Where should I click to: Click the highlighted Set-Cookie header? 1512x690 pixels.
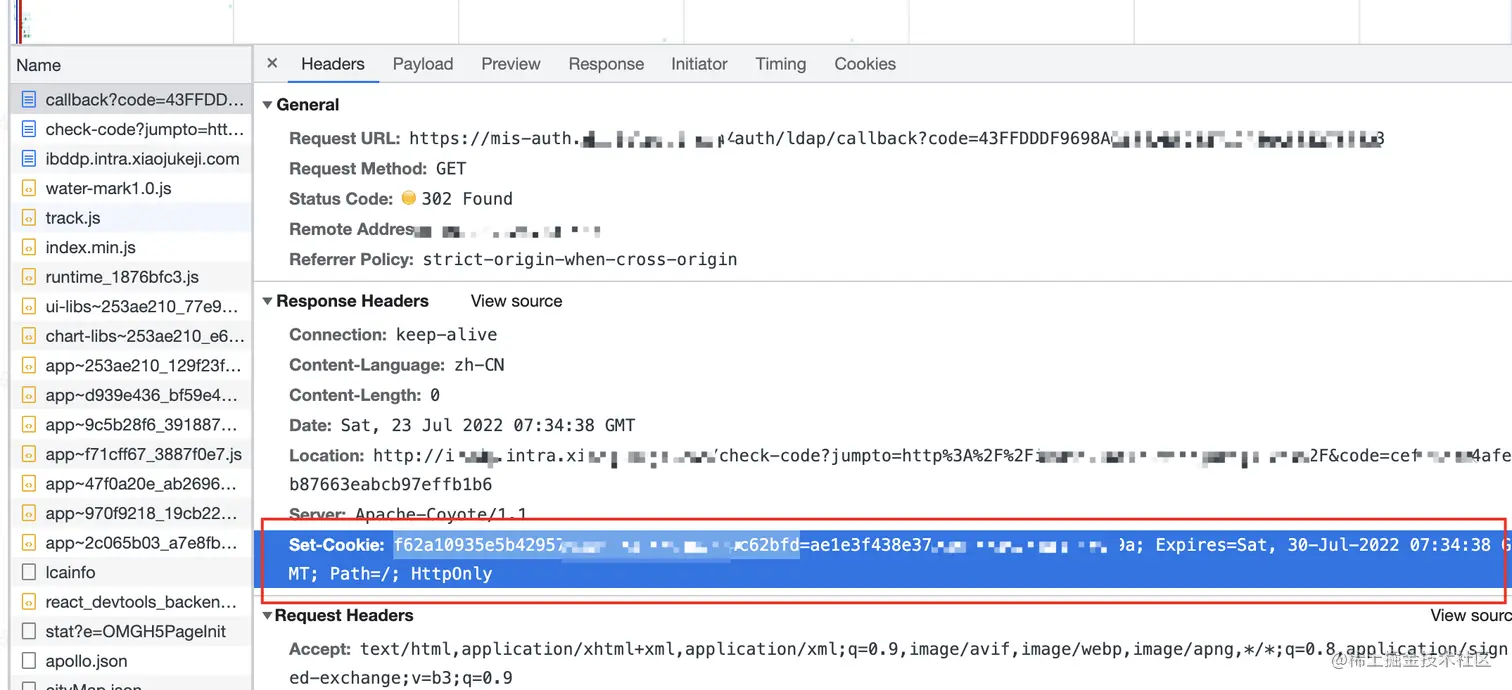tap(884, 559)
